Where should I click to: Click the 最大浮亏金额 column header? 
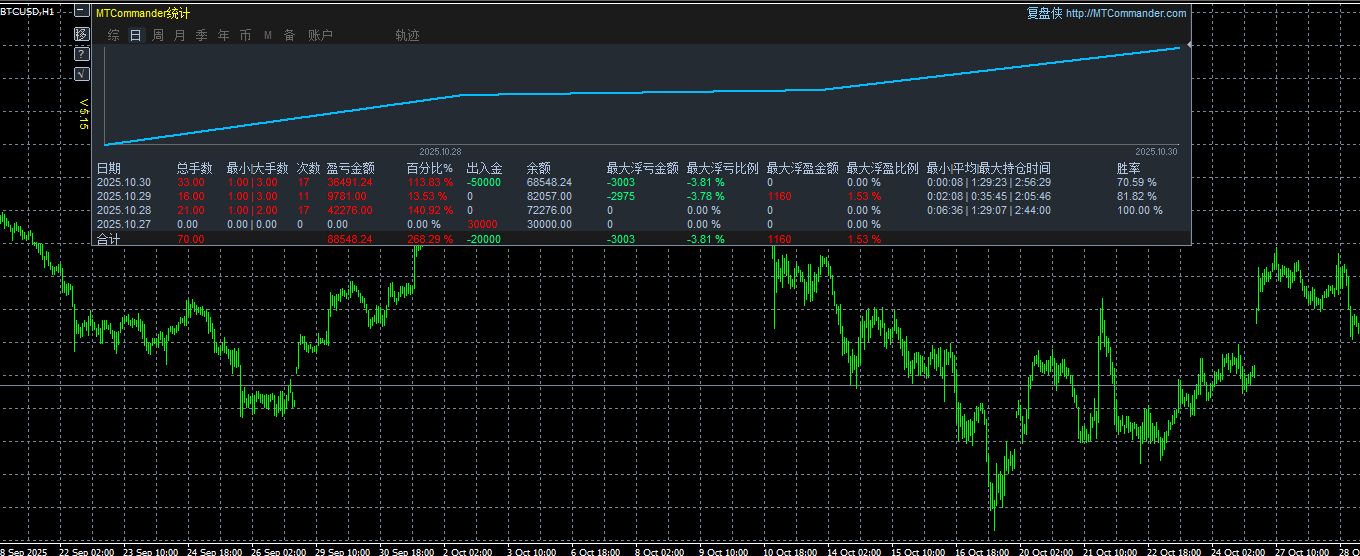click(x=643, y=168)
